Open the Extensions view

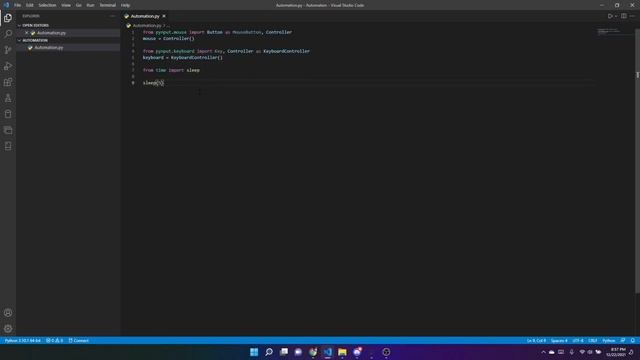[8, 82]
